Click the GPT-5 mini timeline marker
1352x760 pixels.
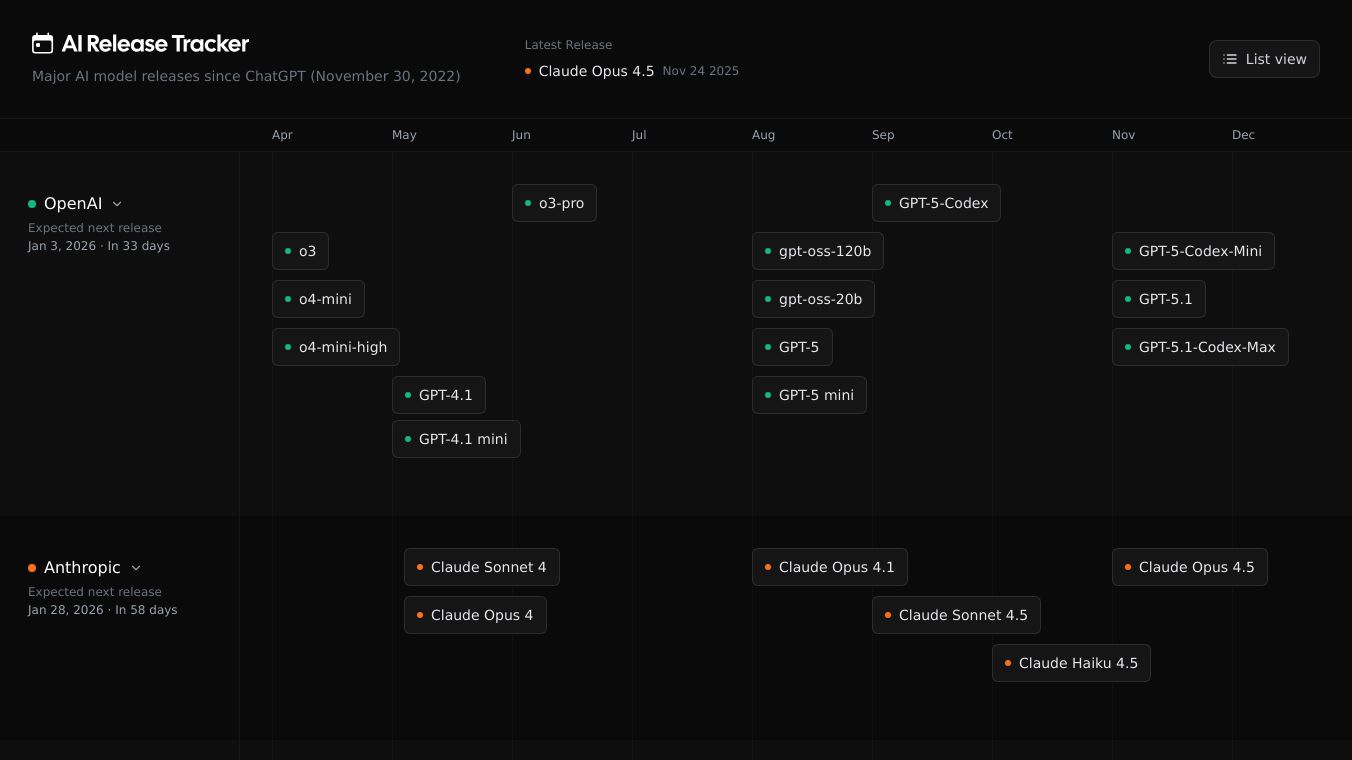pyautogui.click(x=809, y=395)
